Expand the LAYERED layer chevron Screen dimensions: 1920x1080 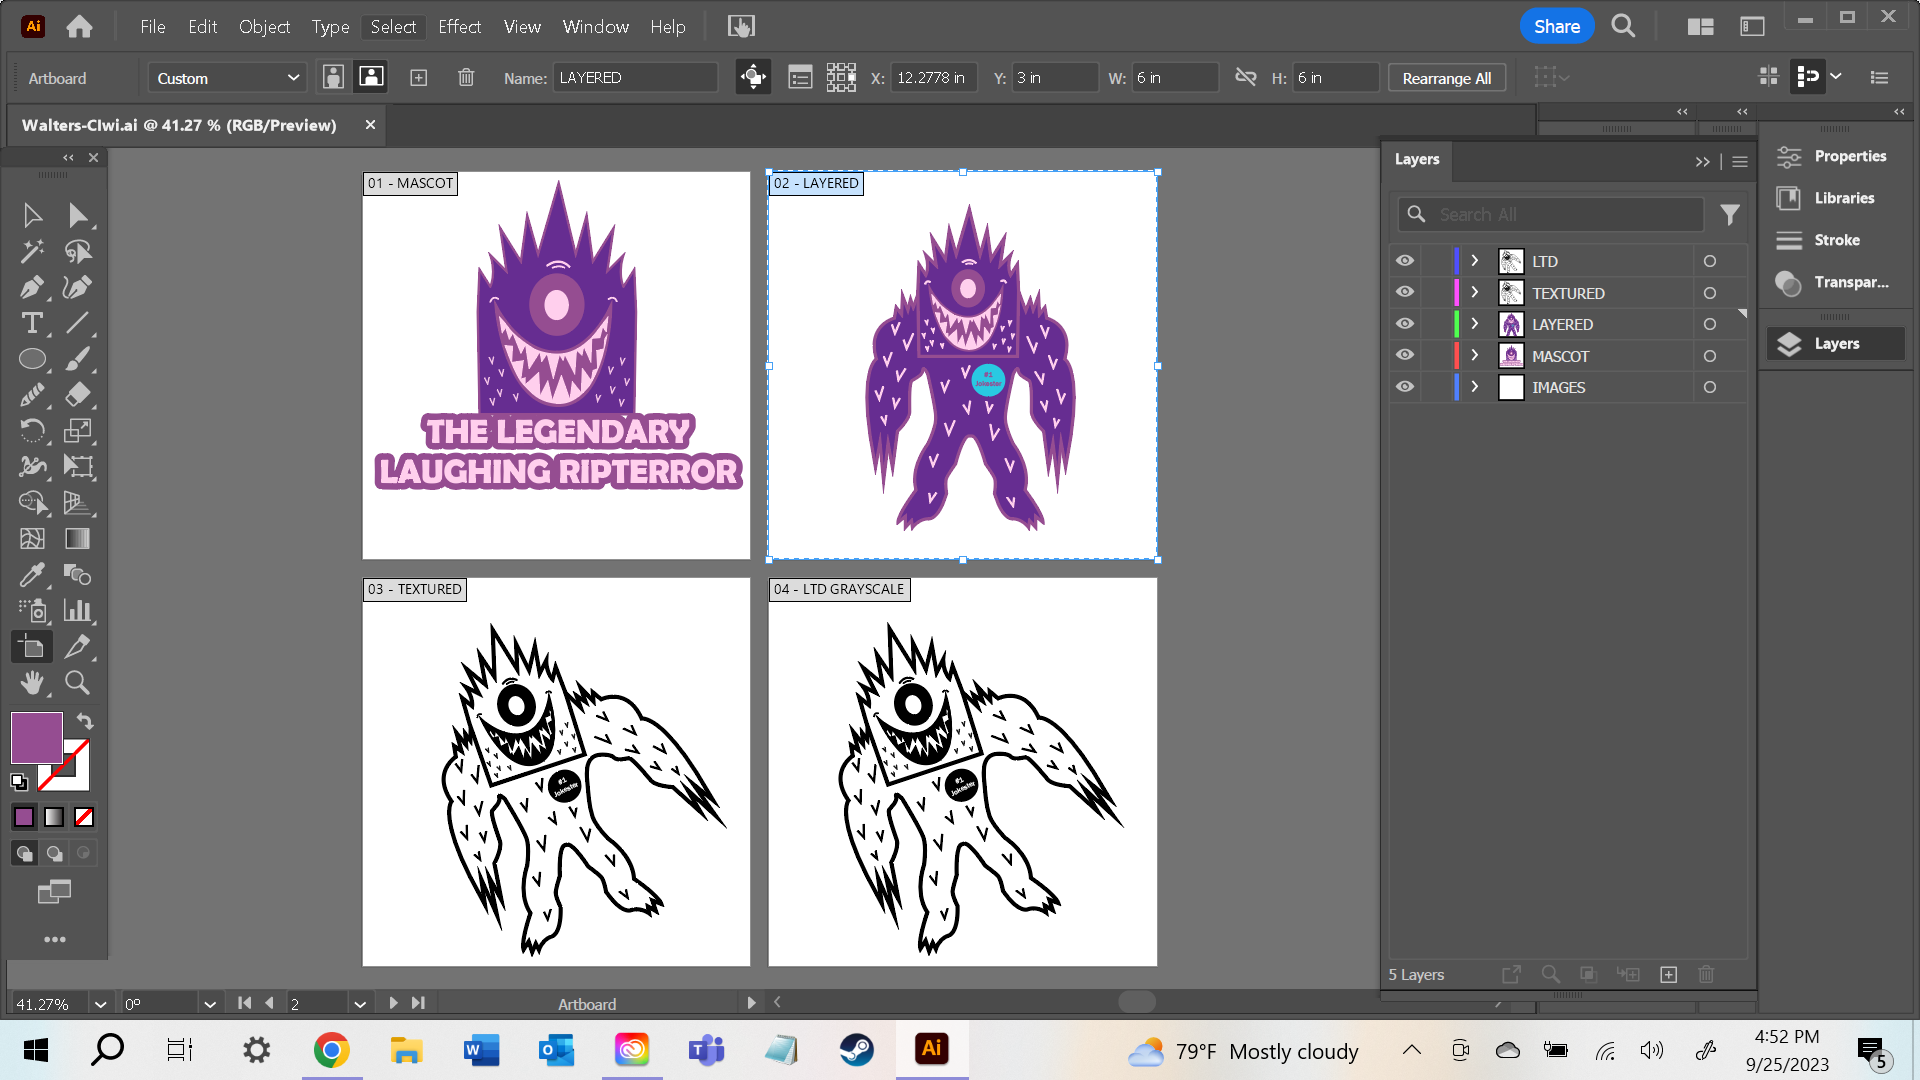tap(1474, 324)
